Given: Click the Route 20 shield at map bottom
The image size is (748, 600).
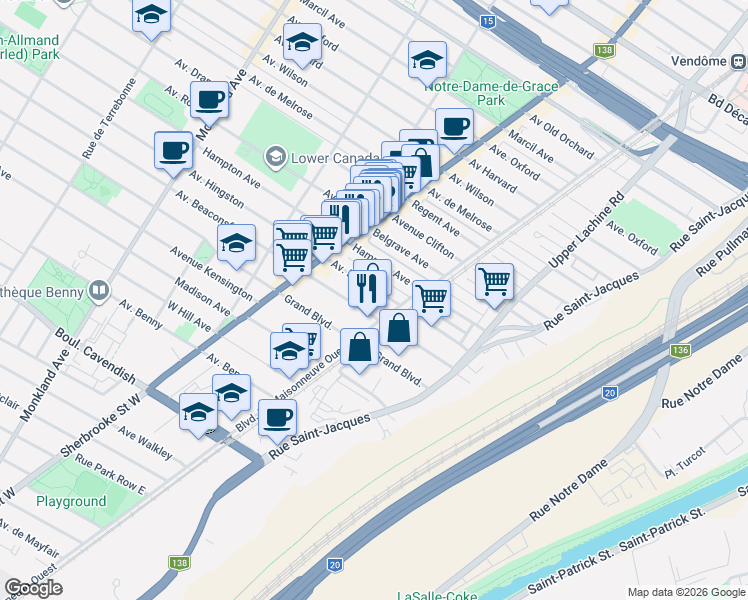Looking at the screenshot, I should point(335,565).
